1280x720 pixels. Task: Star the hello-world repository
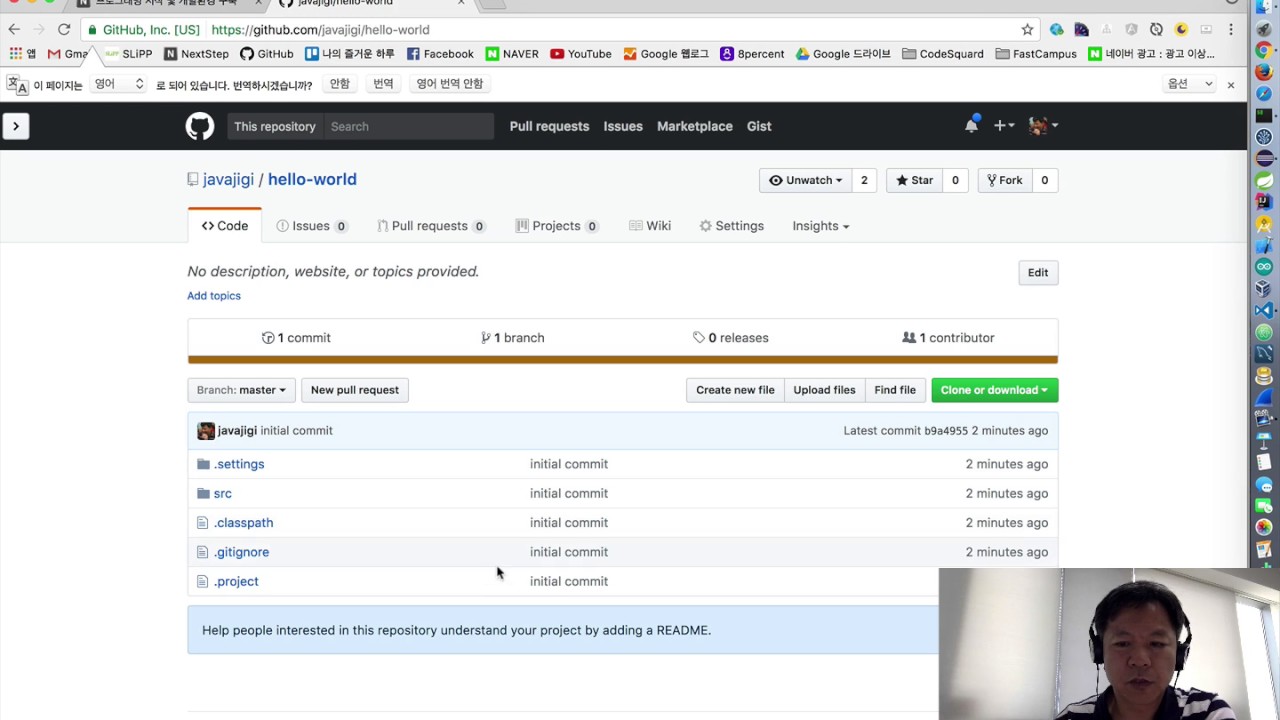(x=914, y=180)
